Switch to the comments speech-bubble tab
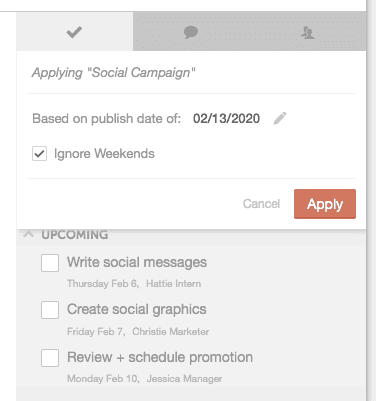Viewport: 376px width, 401px height. (x=191, y=33)
